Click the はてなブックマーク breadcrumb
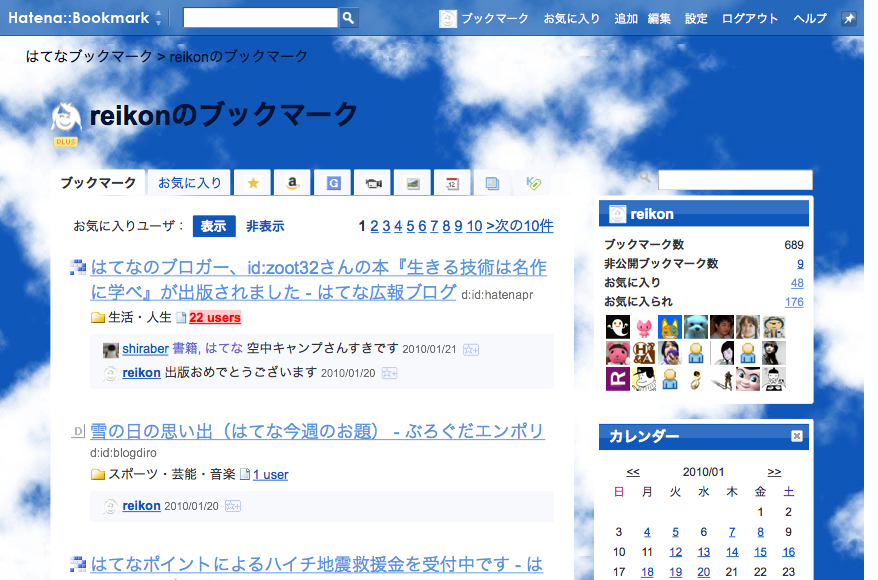The image size is (878, 580). [x=89, y=57]
